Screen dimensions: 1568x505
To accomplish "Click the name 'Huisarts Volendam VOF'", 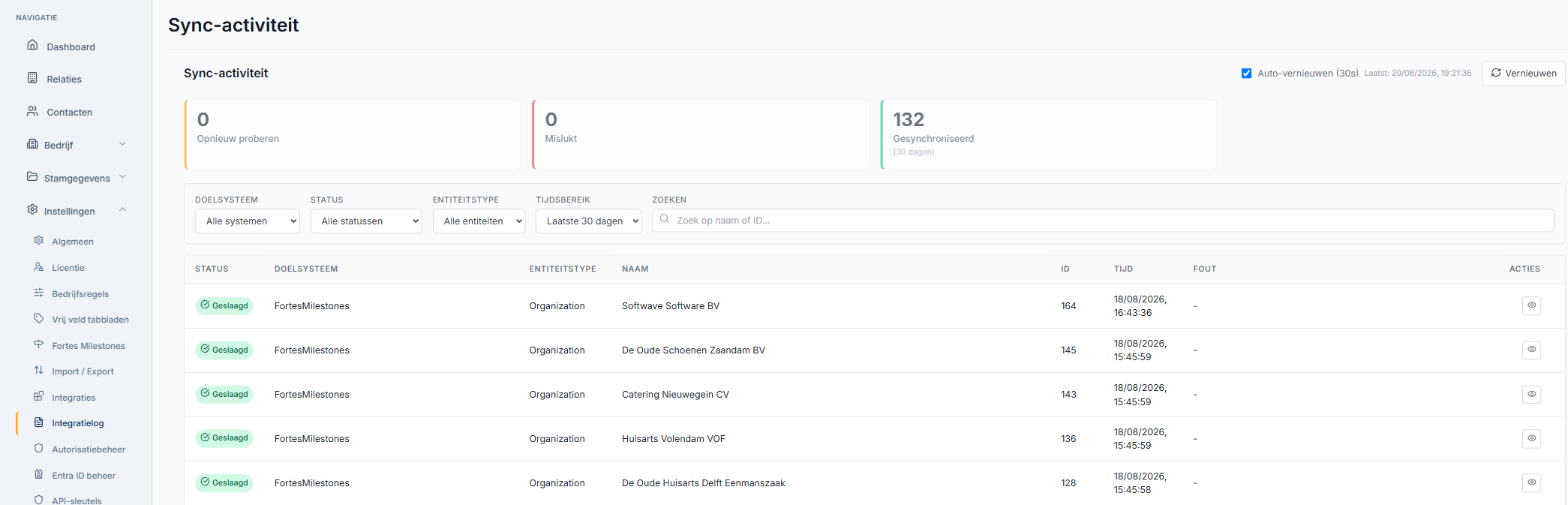I will coord(673,438).
